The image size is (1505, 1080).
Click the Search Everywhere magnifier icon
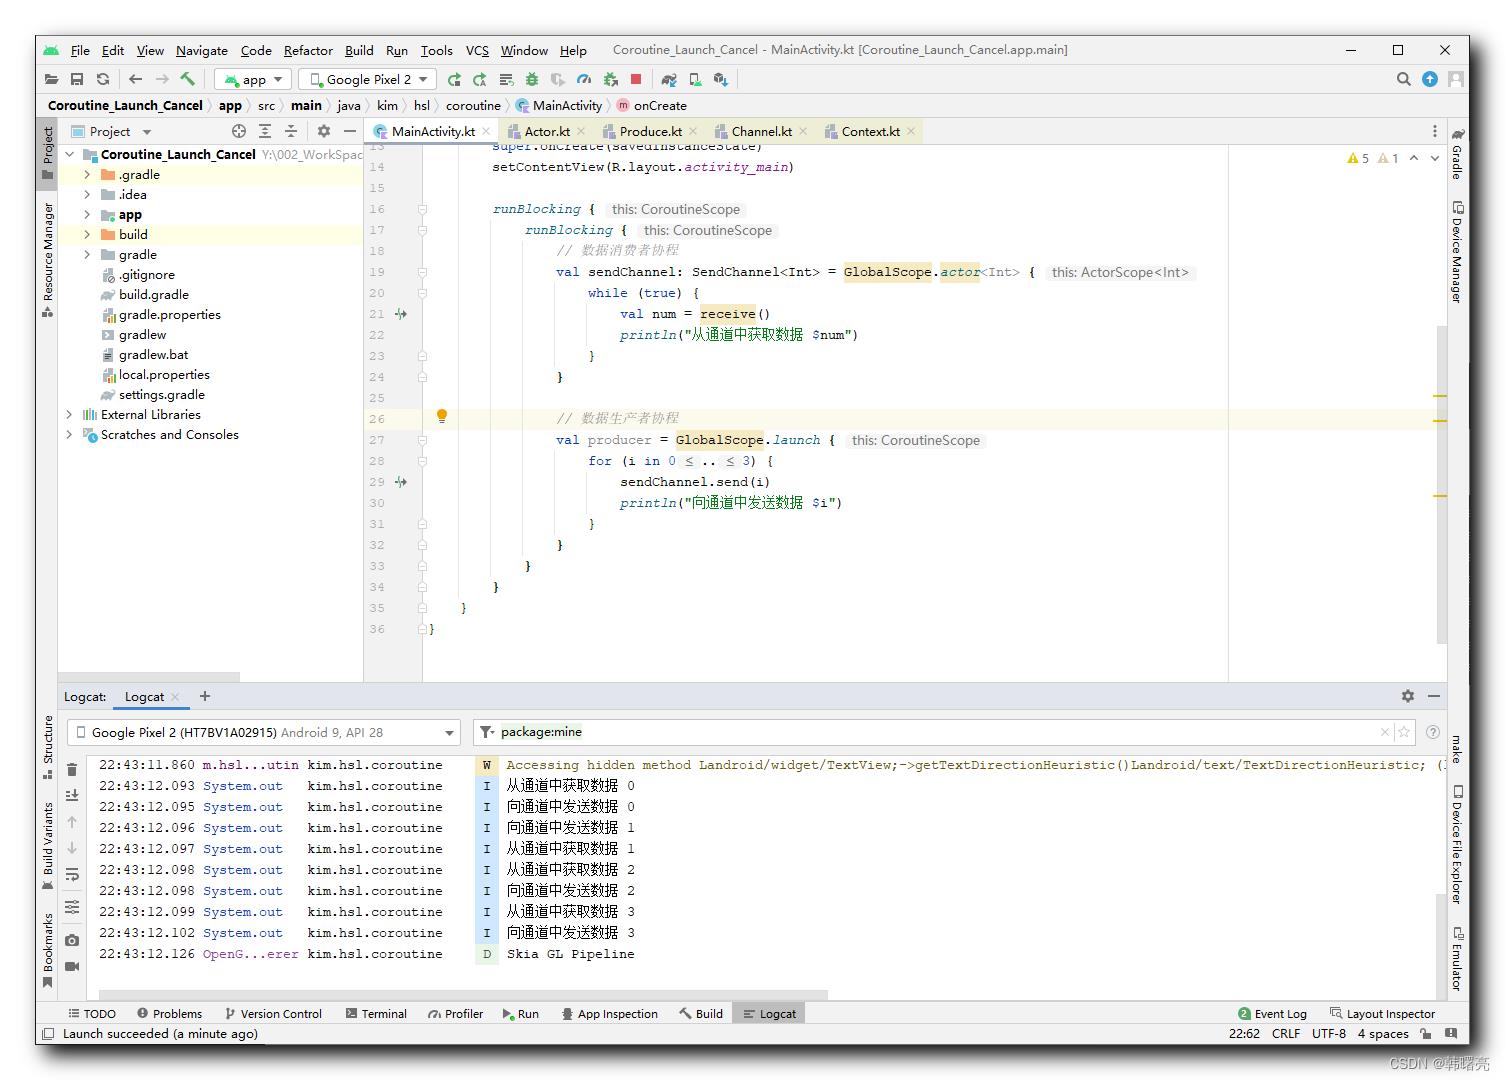(x=1404, y=79)
